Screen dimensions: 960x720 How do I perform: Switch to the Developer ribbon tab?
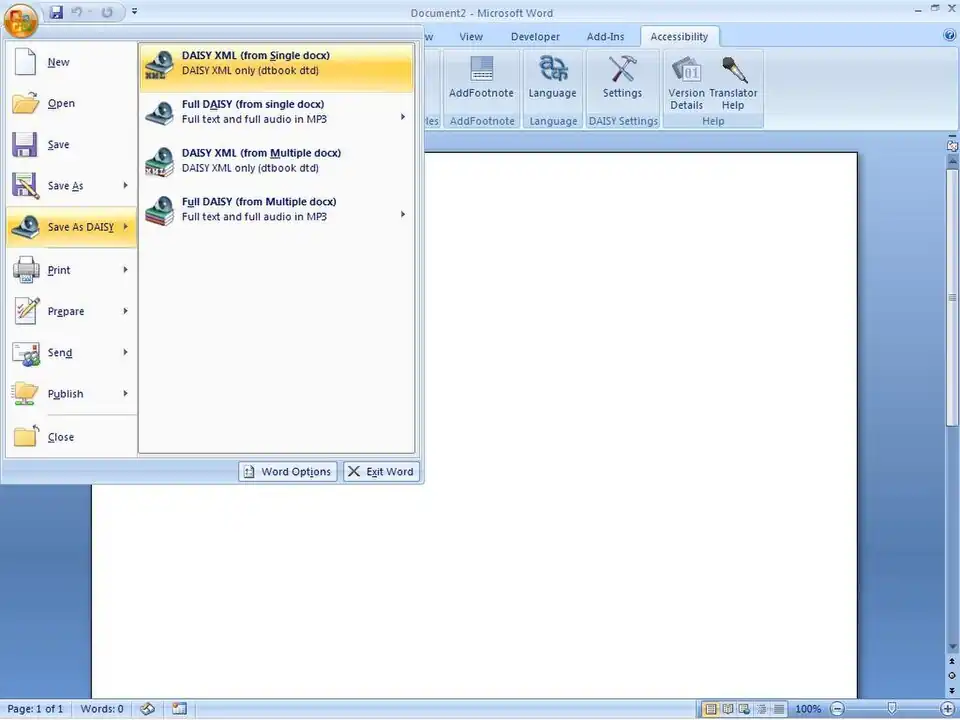pyautogui.click(x=535, y=37)
